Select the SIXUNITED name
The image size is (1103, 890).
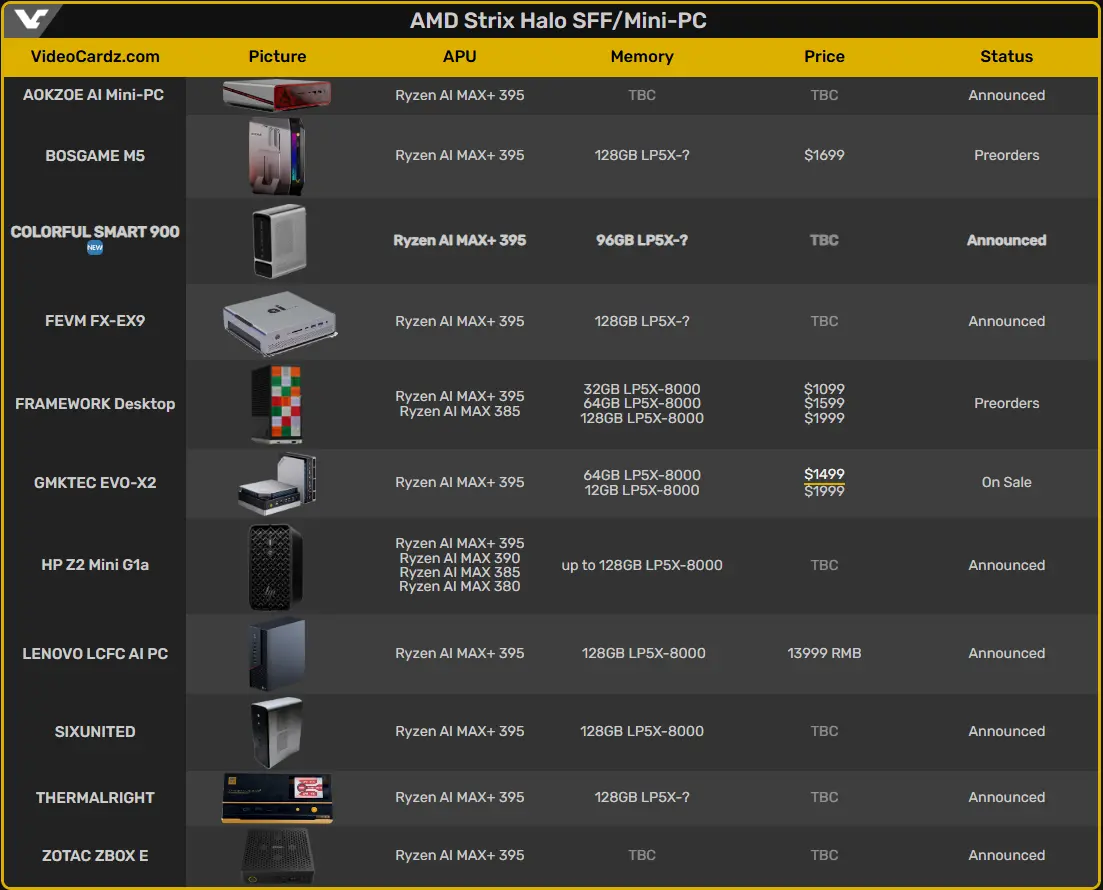[x=95, y=732]
